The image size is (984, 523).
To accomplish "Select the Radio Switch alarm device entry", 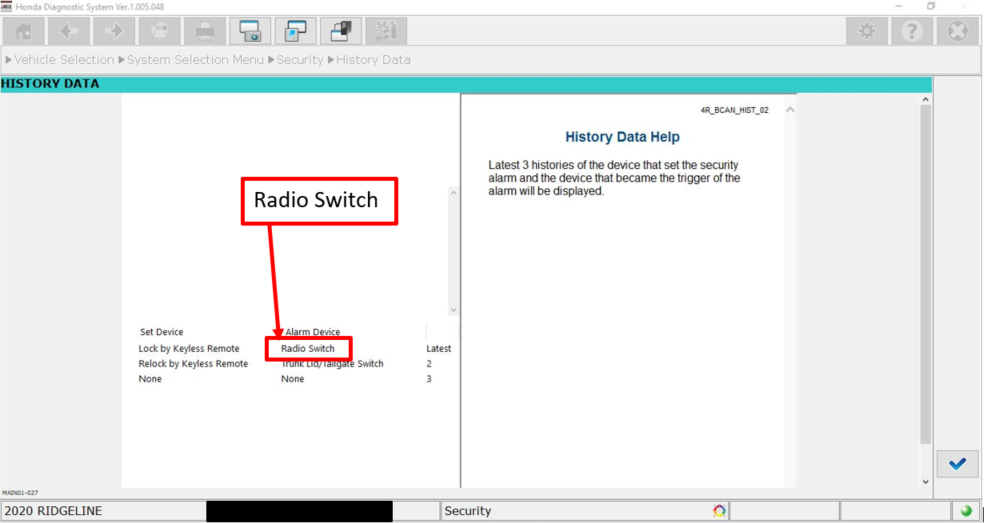I will click(x=308, y=349).
